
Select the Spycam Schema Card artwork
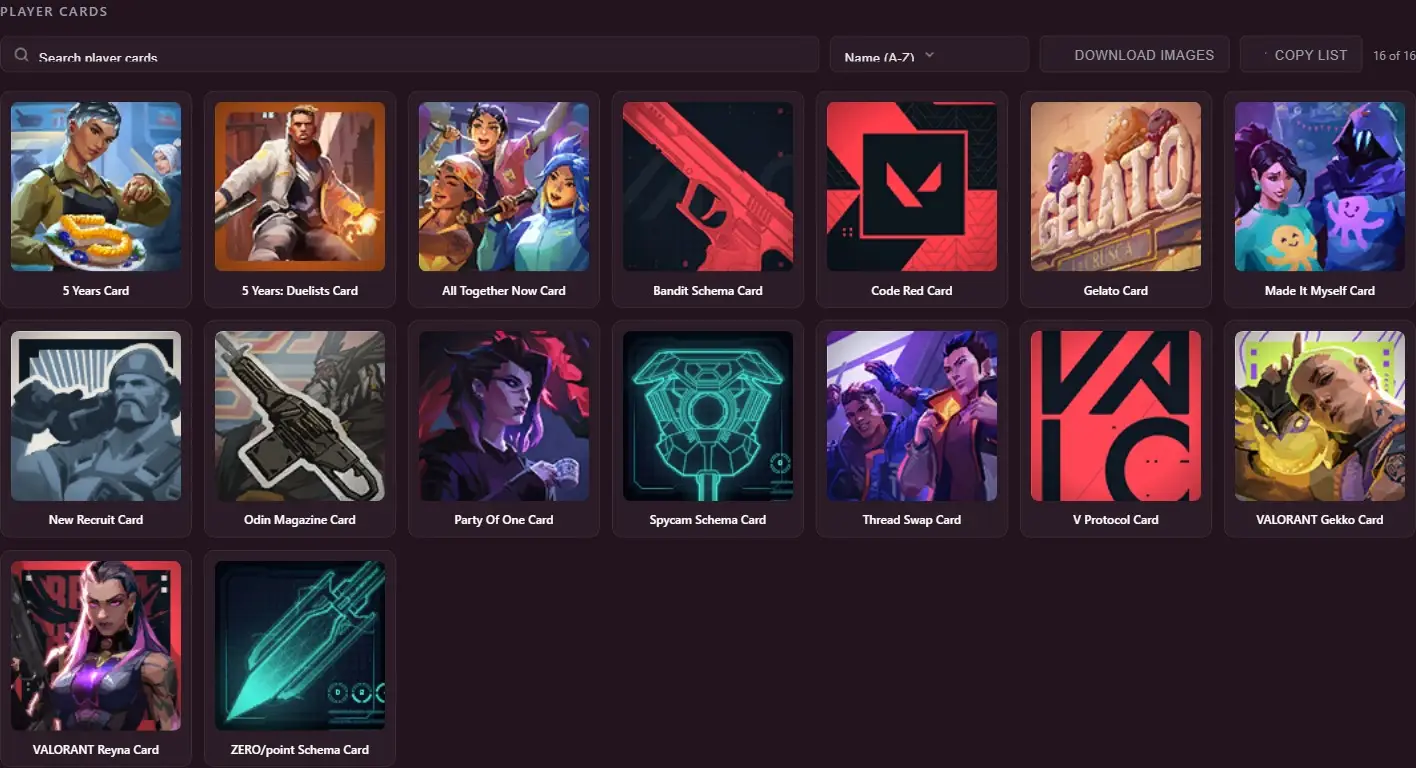[x=708, y=416]
